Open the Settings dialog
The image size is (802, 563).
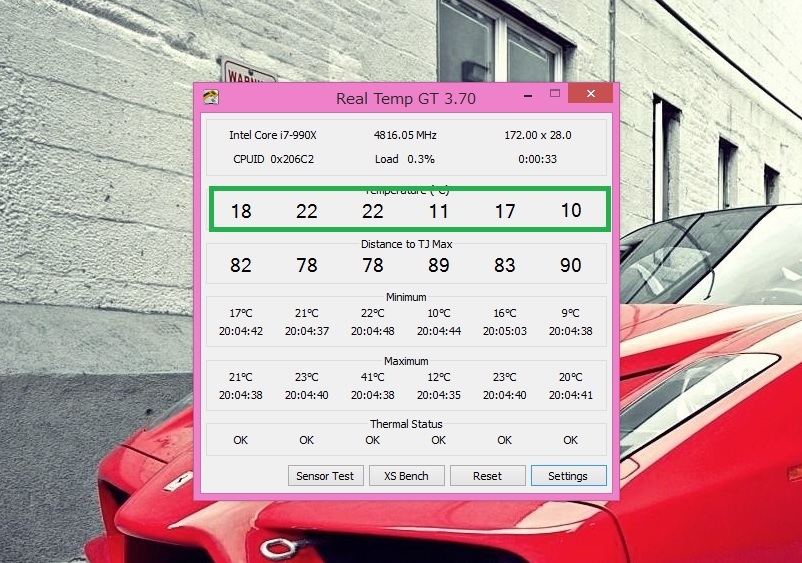(568, 476)
